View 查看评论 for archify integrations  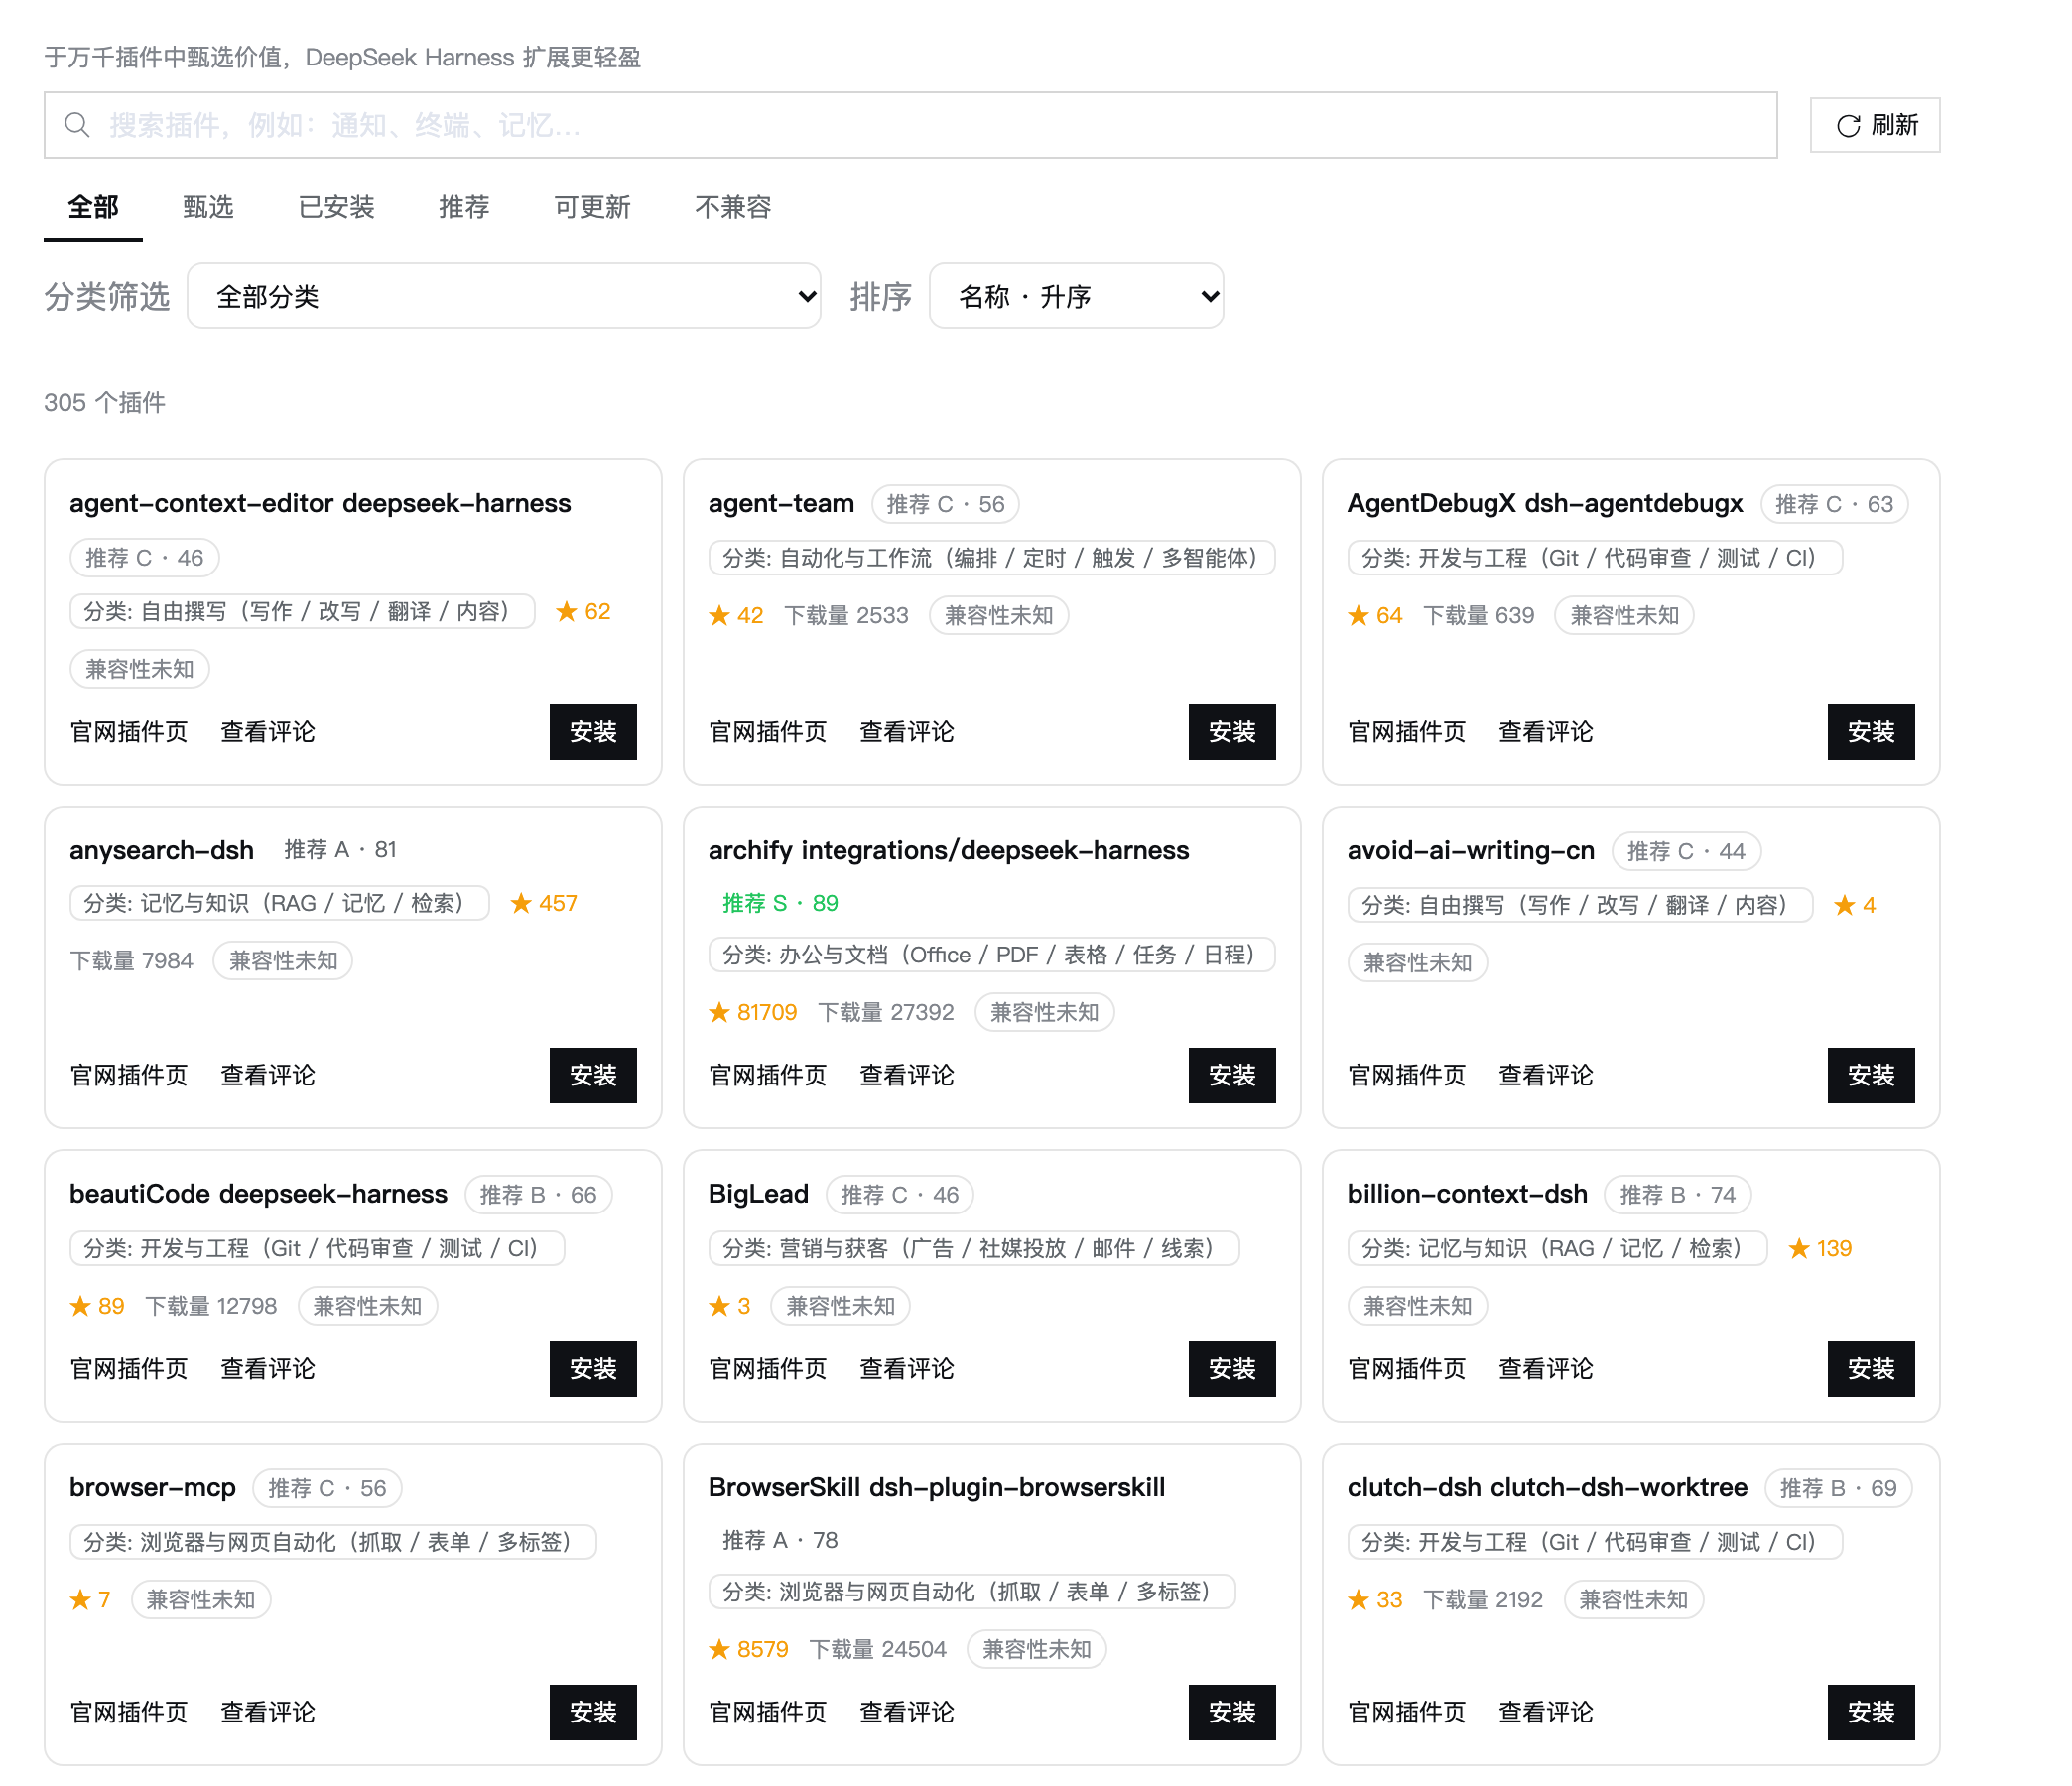coord(907,1075)
